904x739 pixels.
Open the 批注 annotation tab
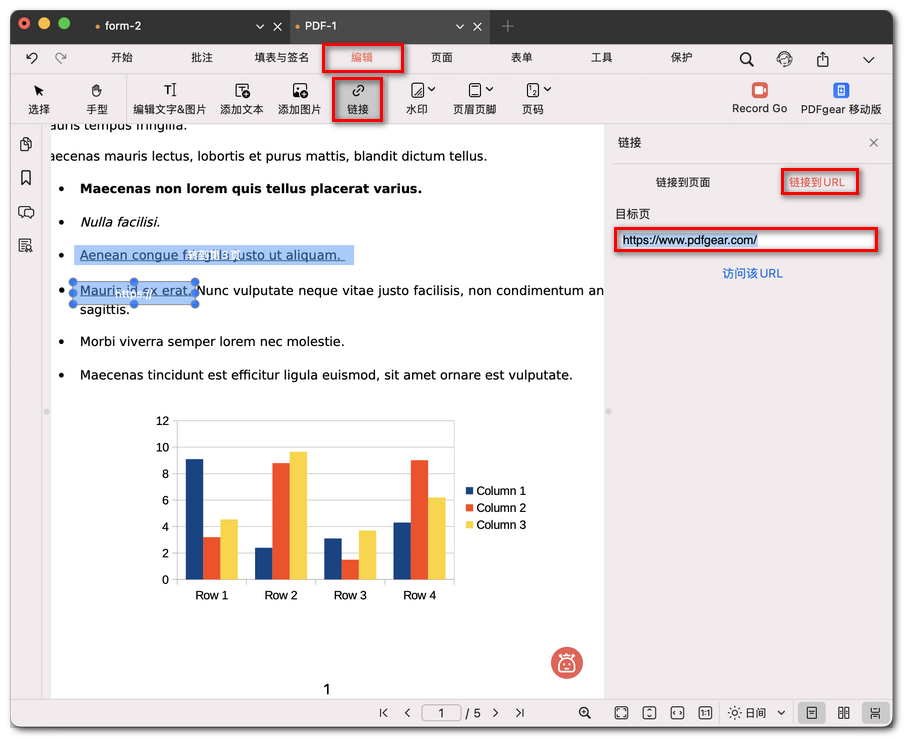point(202,58)
